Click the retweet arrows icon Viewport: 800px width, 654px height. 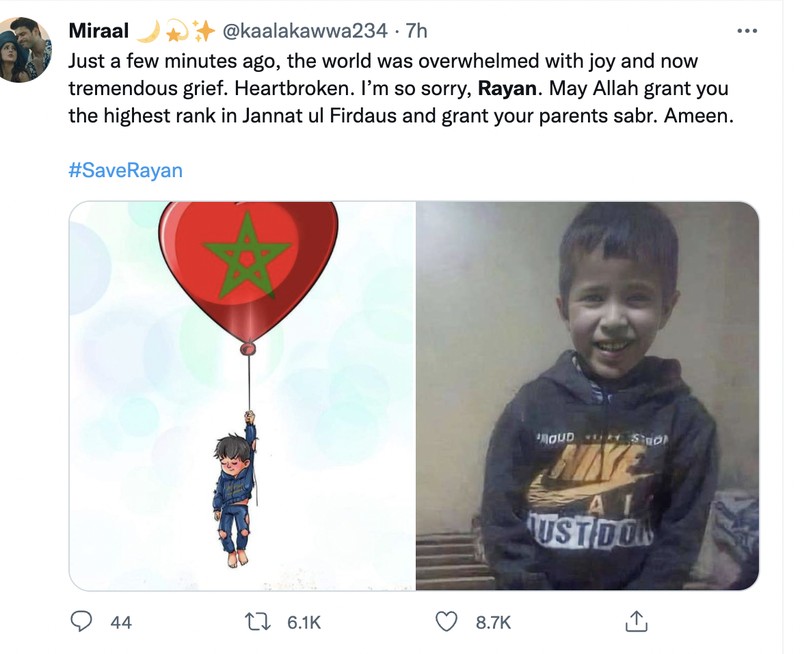262,621
